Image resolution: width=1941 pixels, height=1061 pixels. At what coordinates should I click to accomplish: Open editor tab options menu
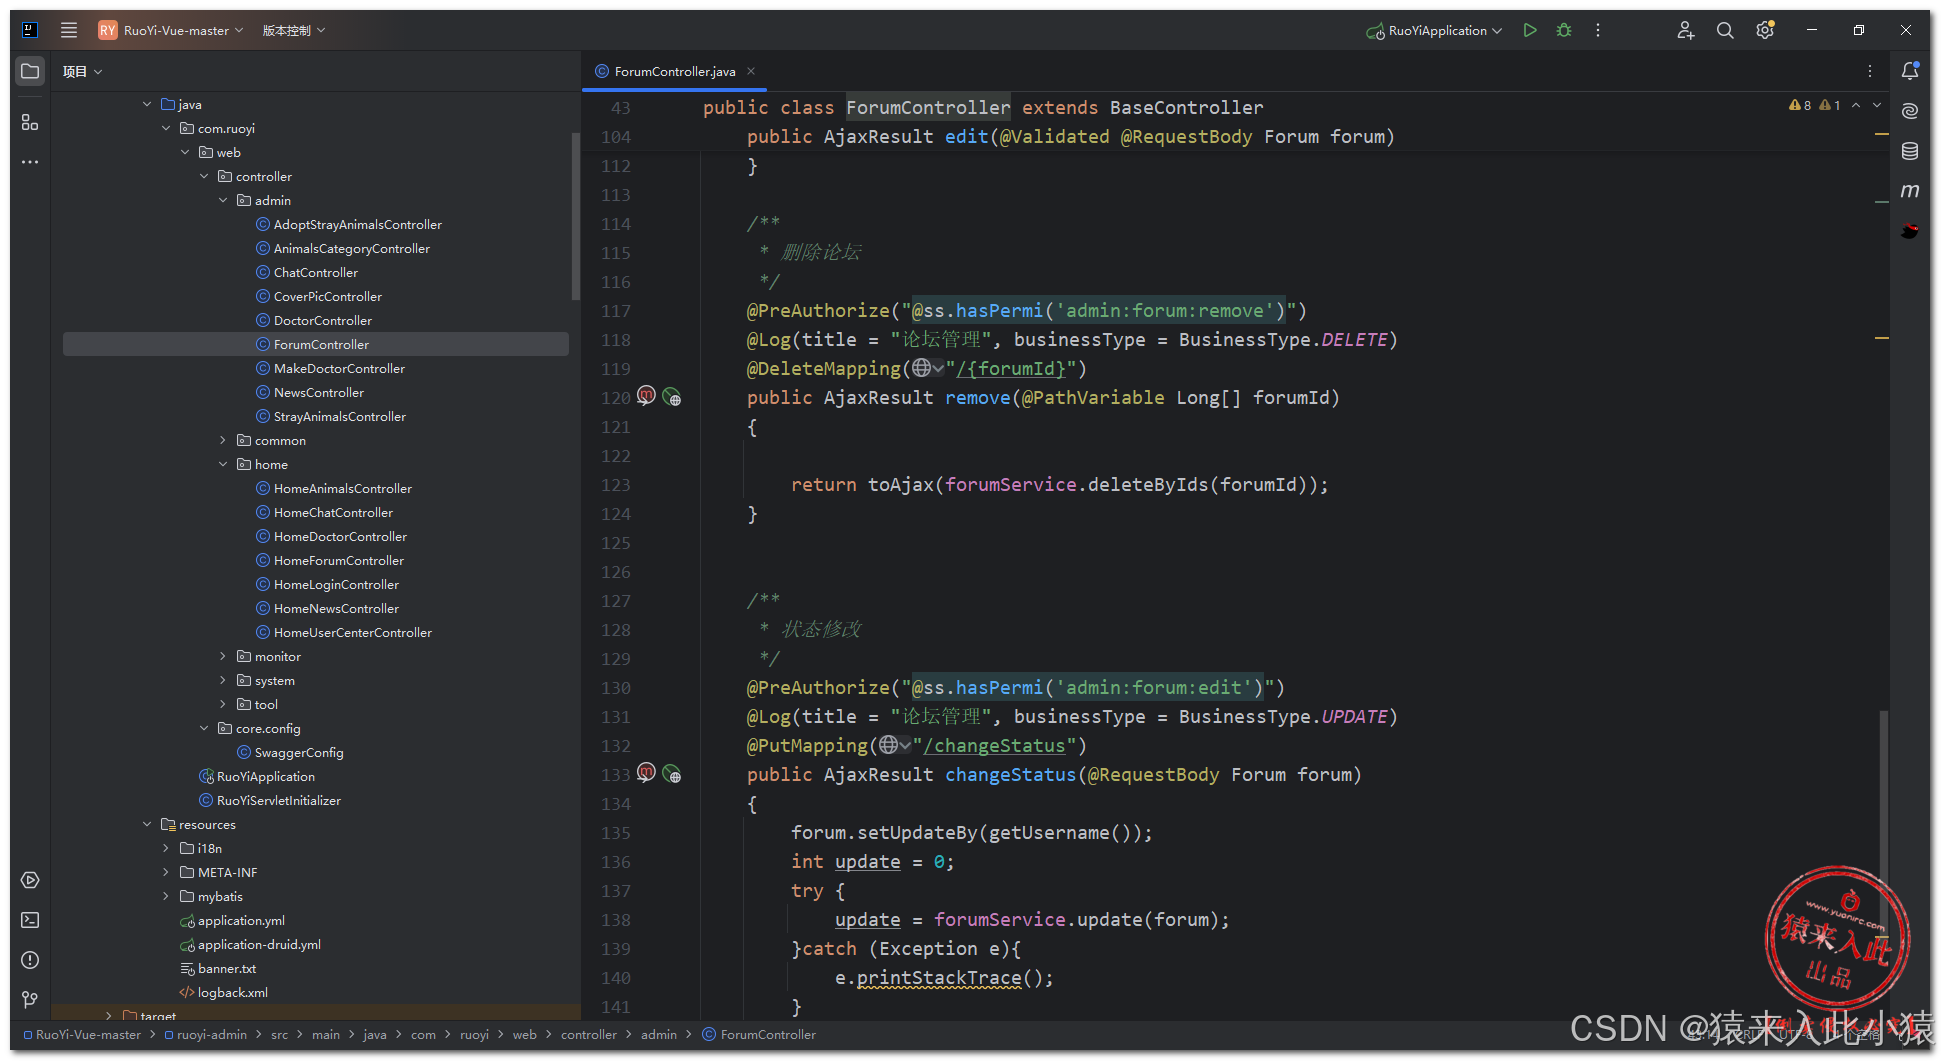1870,71
